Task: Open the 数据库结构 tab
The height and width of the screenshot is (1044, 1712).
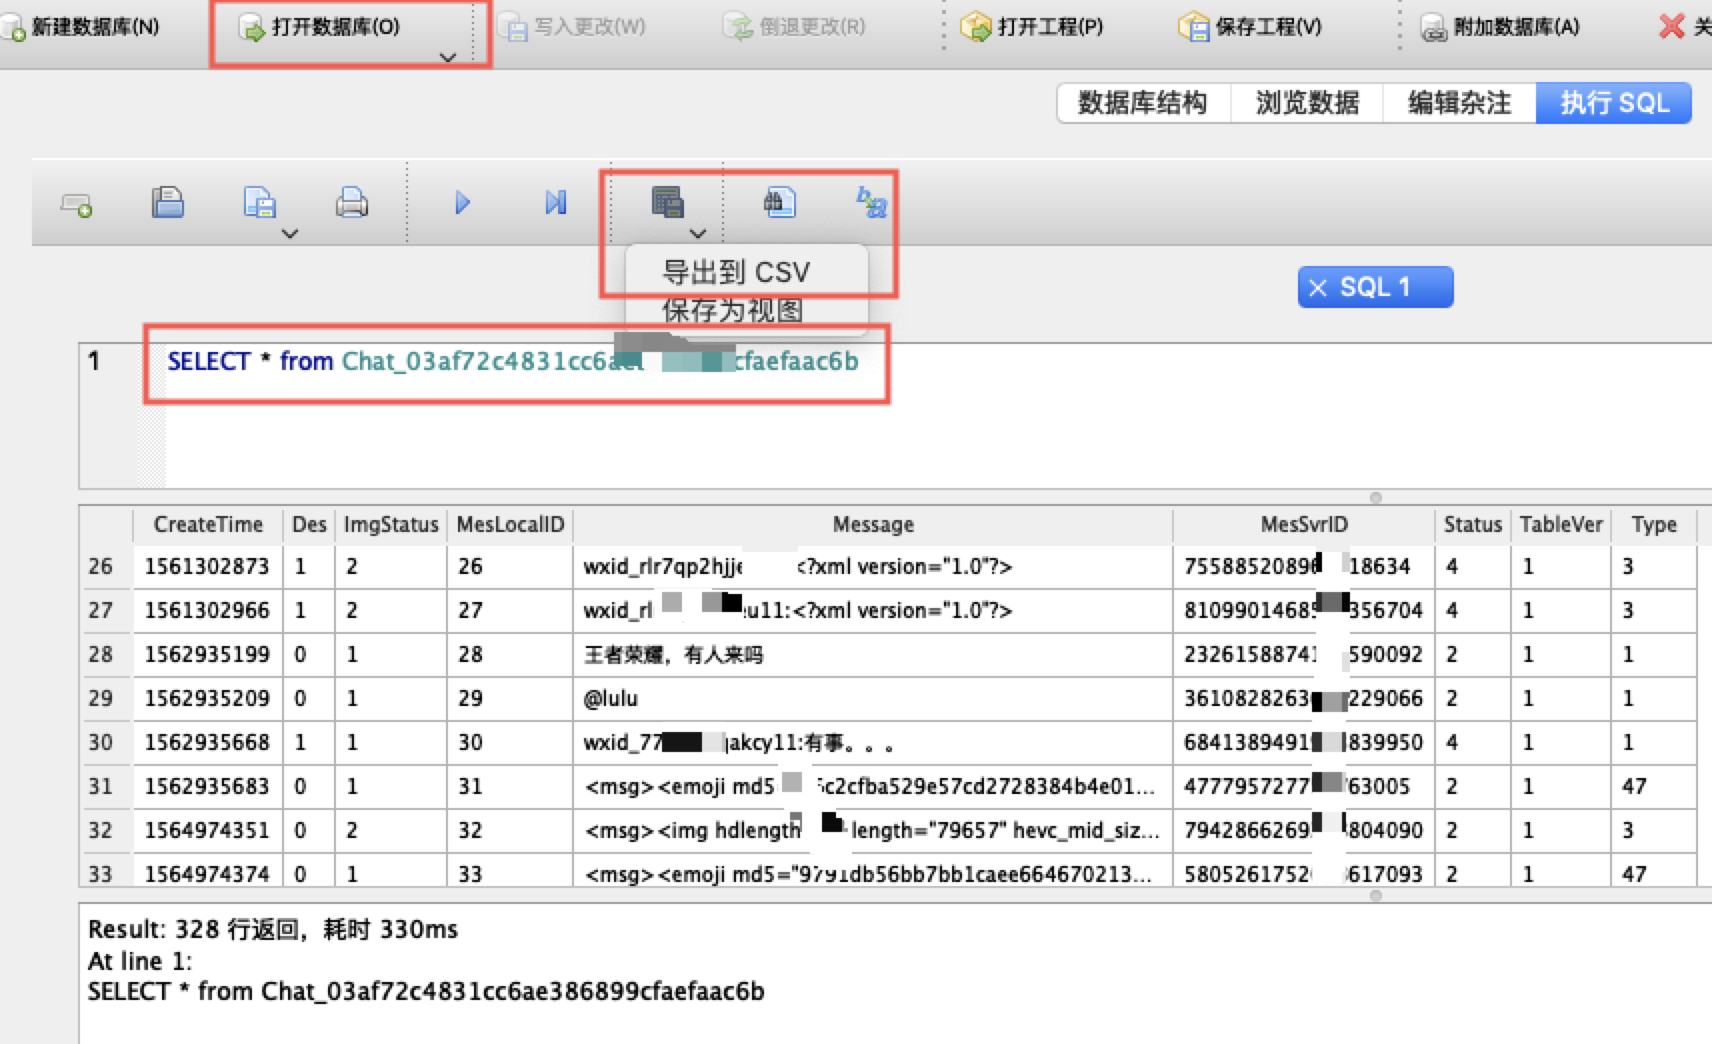Action: pyautogui.click(x=1142, y=103)
